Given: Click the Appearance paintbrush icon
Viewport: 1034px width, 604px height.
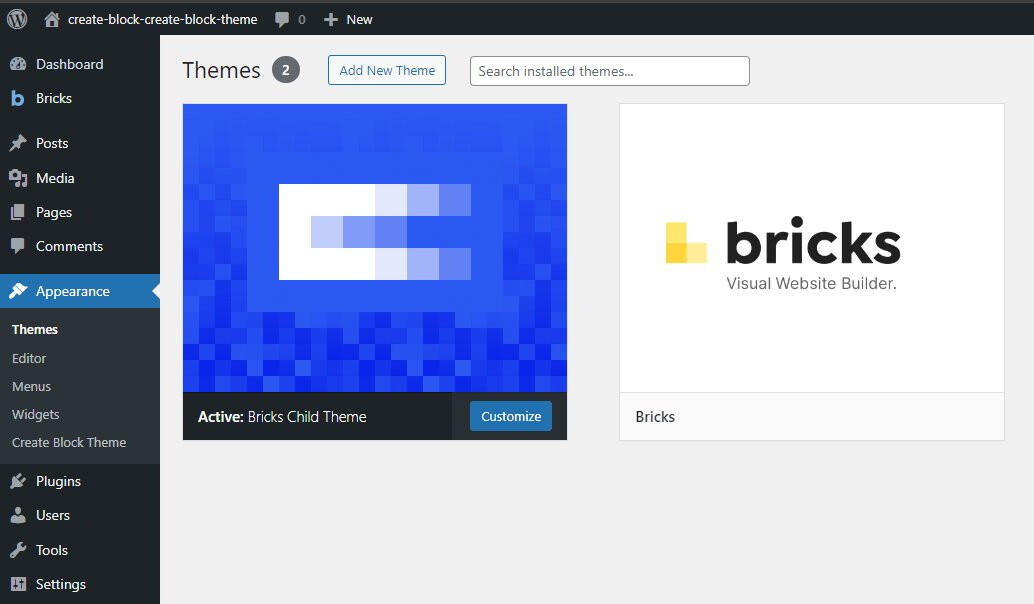Looking at the screenshot, I should click(18, 291).
